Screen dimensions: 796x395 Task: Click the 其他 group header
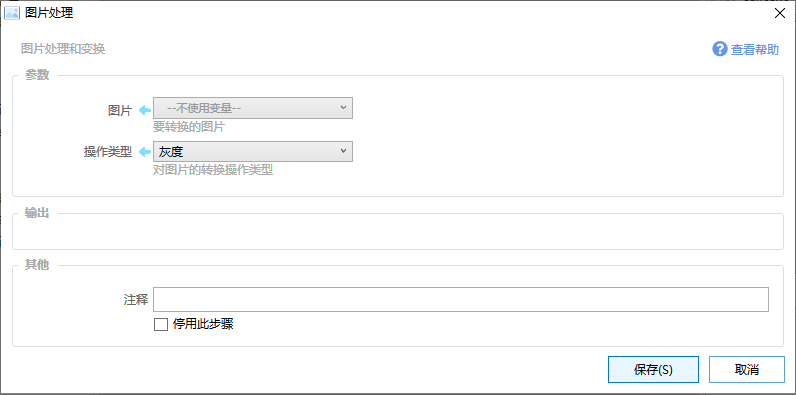(x=37, y=265)
